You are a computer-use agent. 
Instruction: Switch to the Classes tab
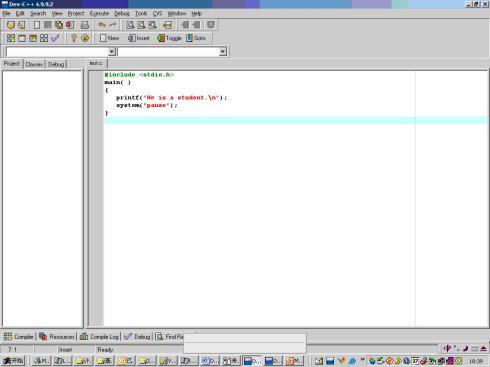(34, 64)
